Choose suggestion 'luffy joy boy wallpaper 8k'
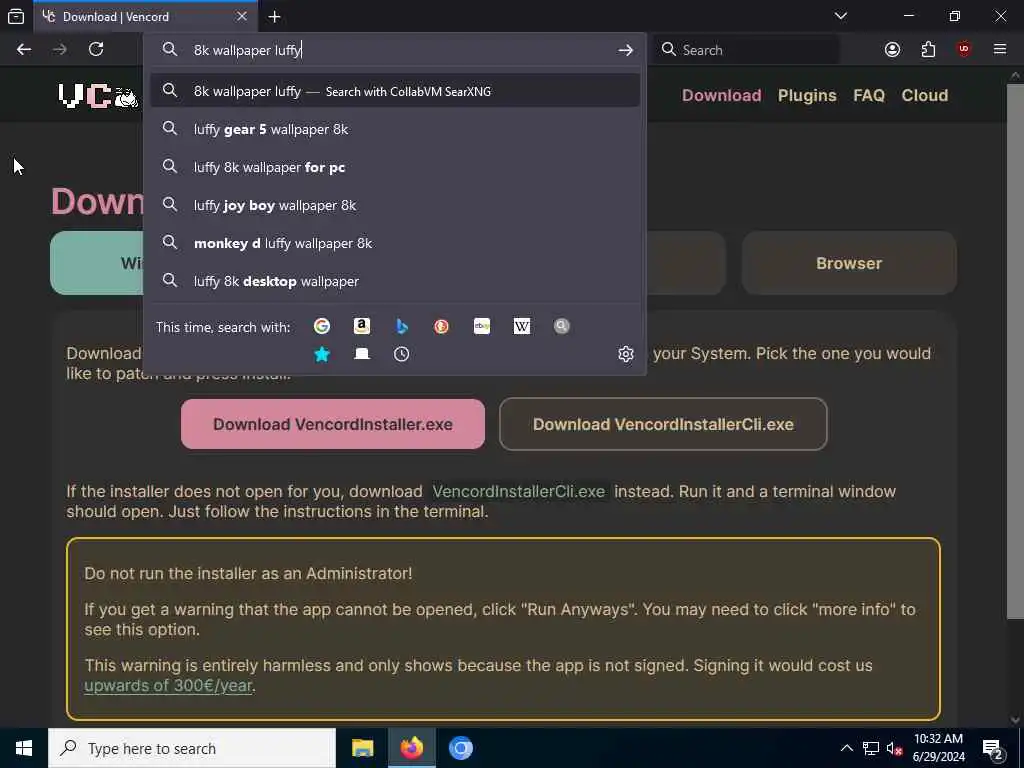The height and width of the screenshot is (768, 1024). click(394, 205)
